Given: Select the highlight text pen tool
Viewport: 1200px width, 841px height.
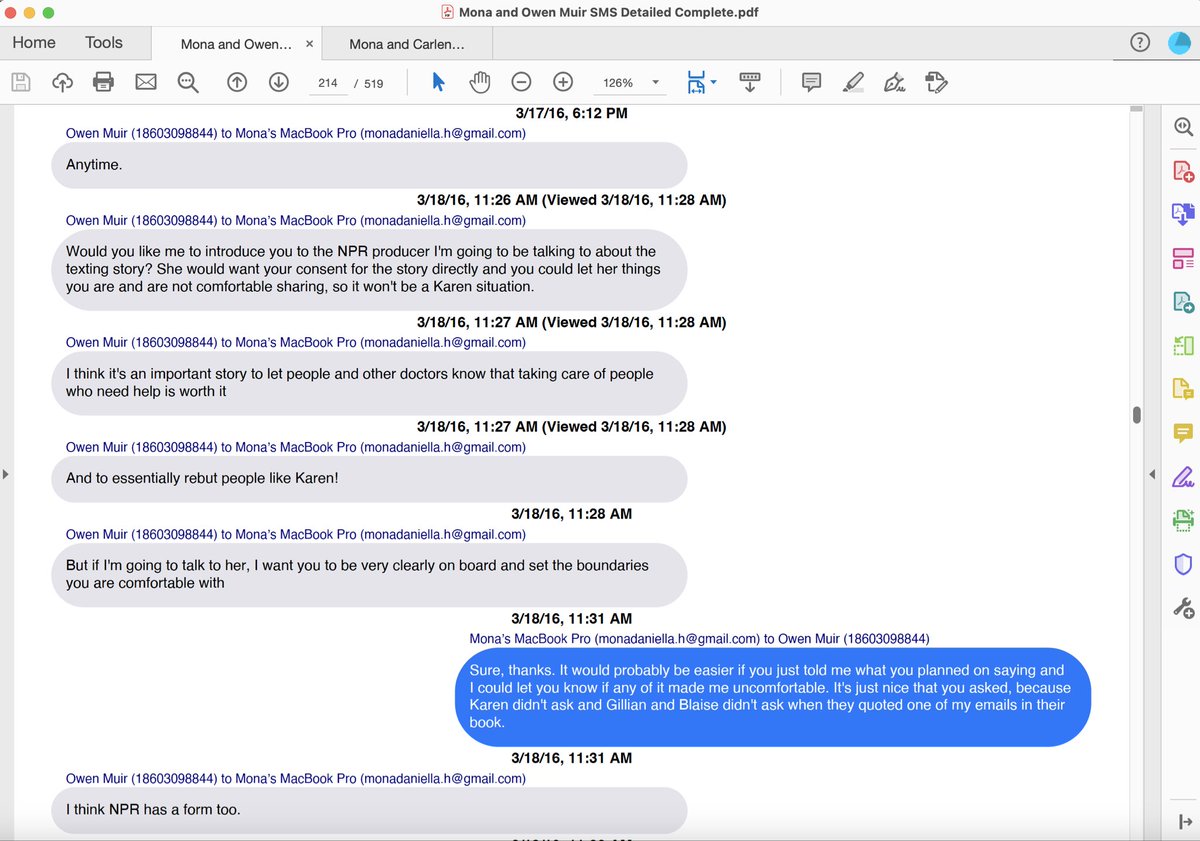Looking at the screenshot, I should [853, 82].
